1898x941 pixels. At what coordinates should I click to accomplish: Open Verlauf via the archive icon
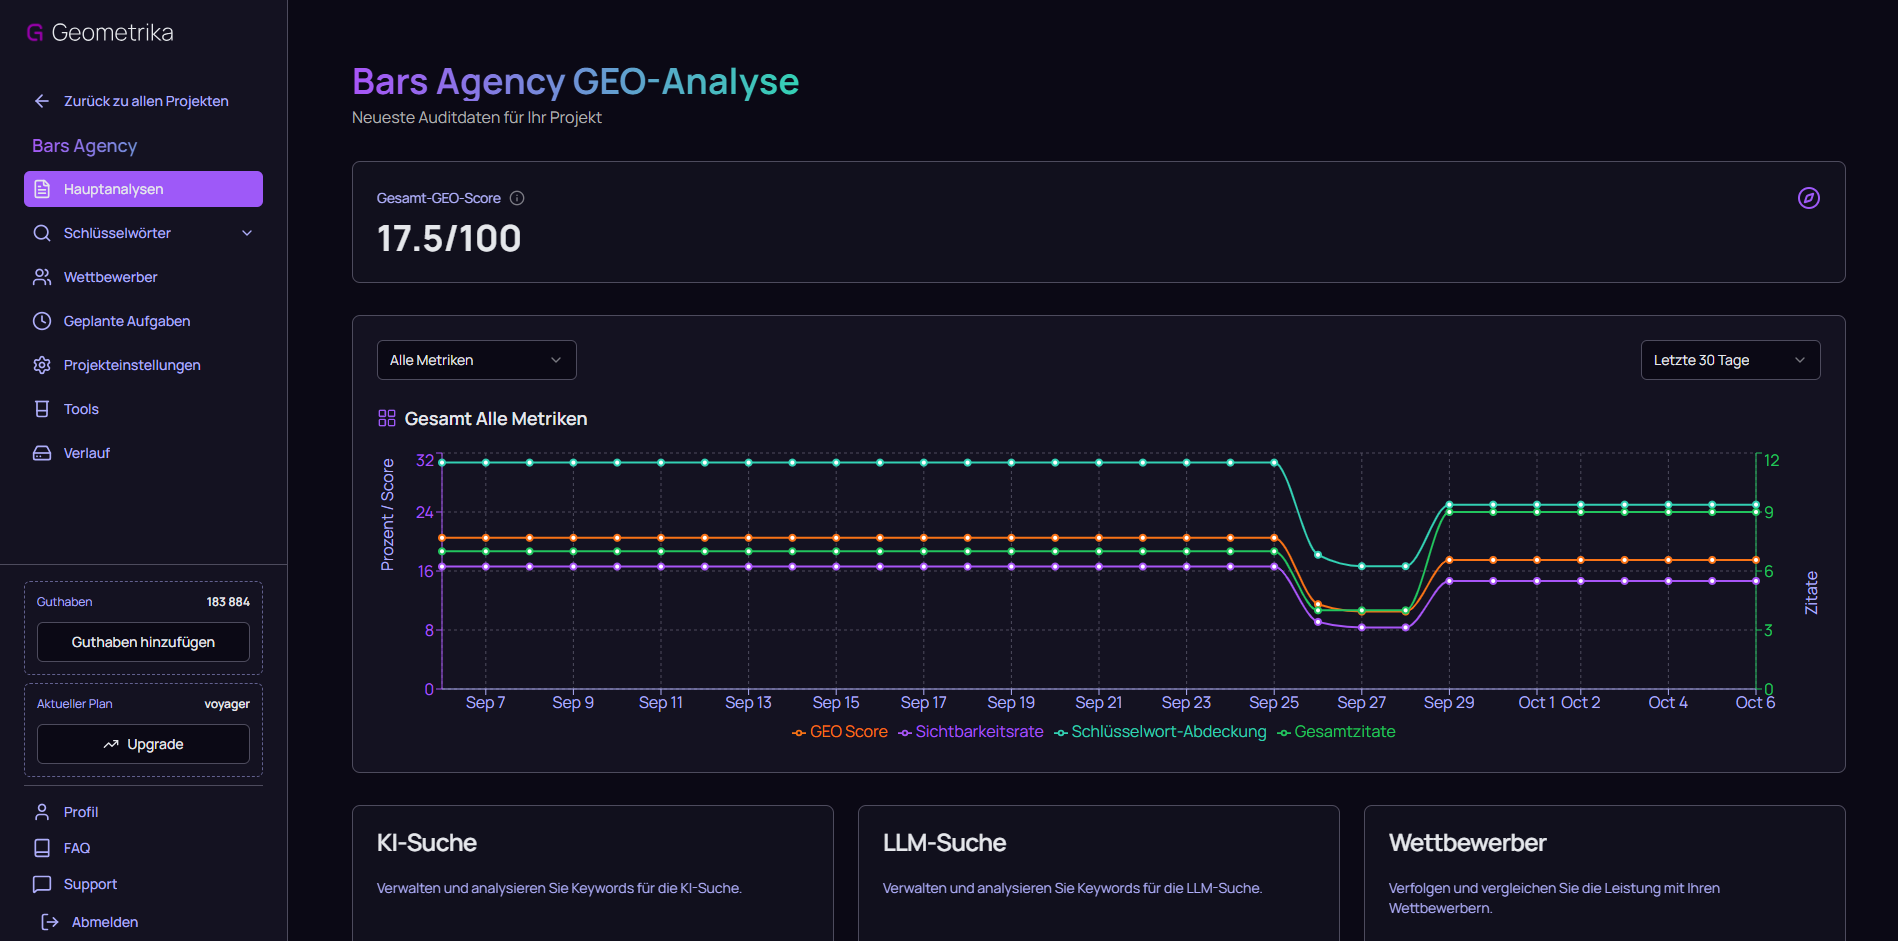(x=41, y=453)
